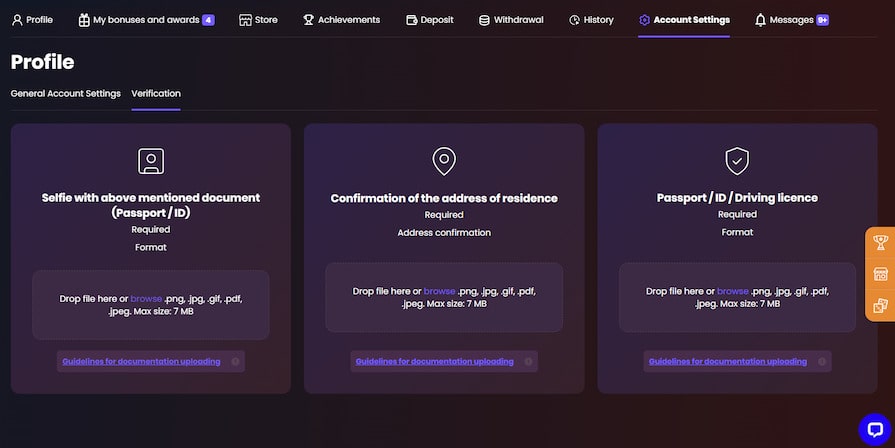The width and height of the screenshot is (895, 448).
Task: Go to My bonuses and awards
Action: tap(146, 19)
